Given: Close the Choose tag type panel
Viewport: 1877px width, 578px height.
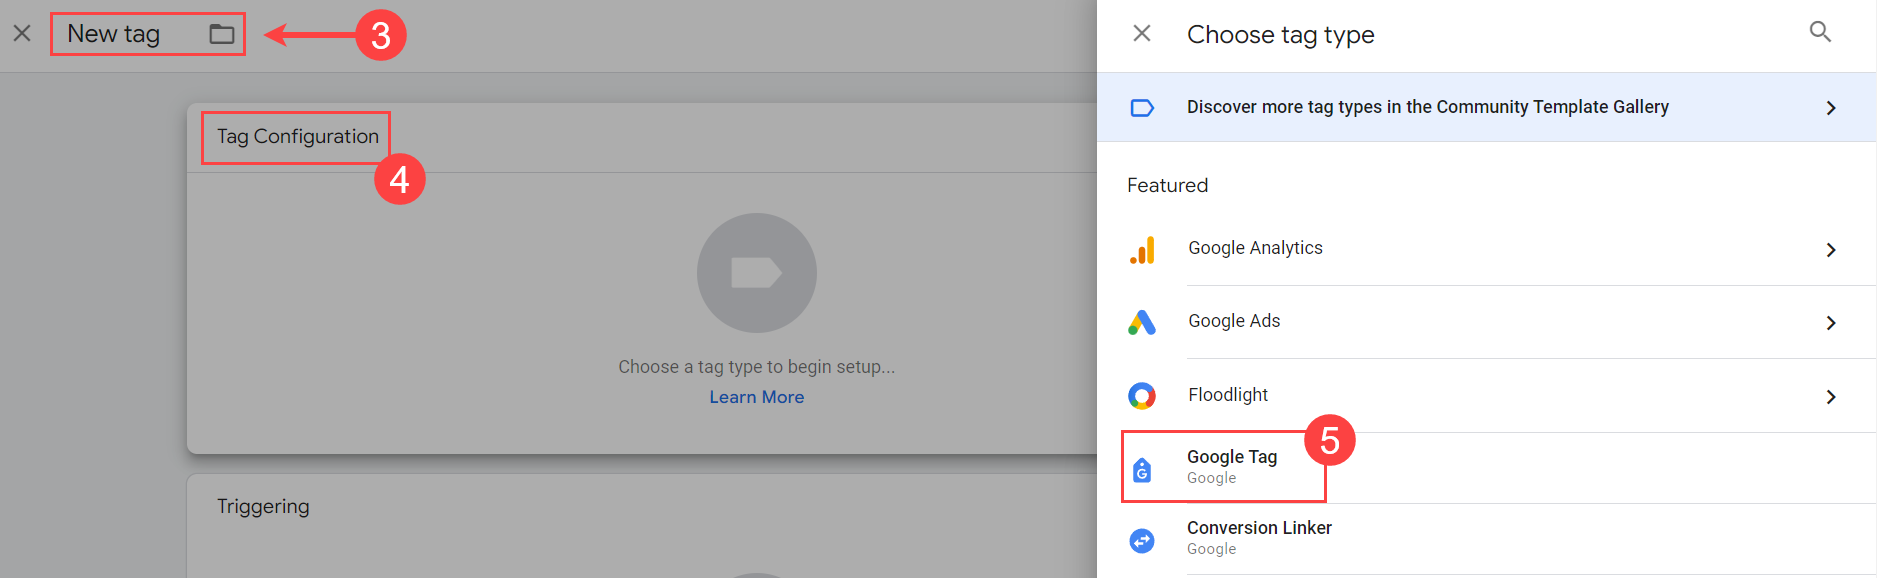Looking at the screenshot, I should (x=1142, y=34).
